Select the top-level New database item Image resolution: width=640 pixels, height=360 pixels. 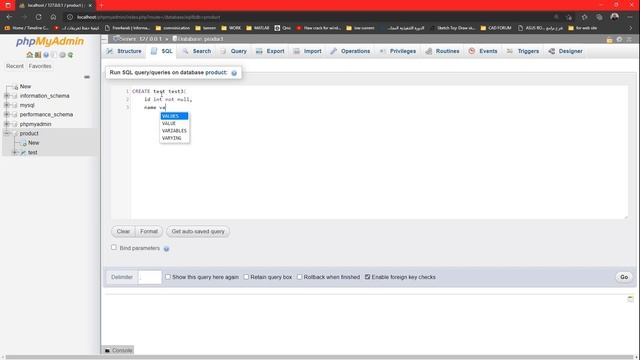(25, 87)
